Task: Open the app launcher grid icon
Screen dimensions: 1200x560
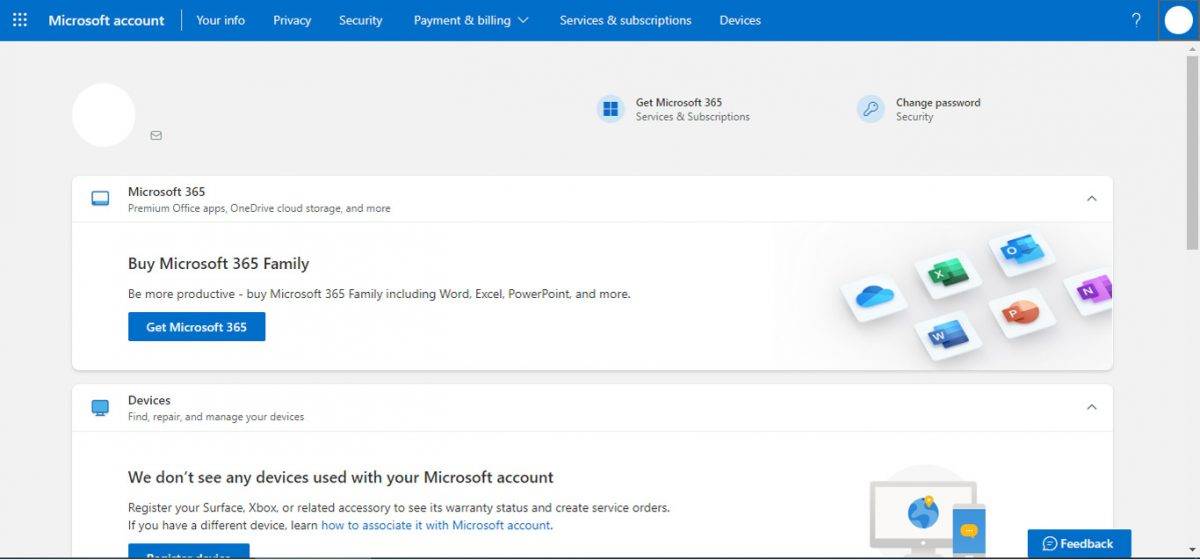Action: 20,20
